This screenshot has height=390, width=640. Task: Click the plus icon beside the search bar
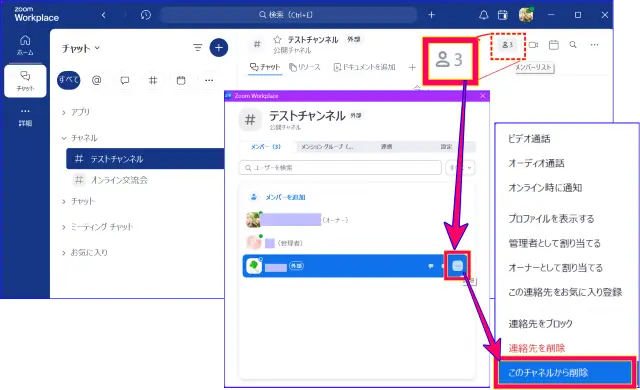(431, 15)
